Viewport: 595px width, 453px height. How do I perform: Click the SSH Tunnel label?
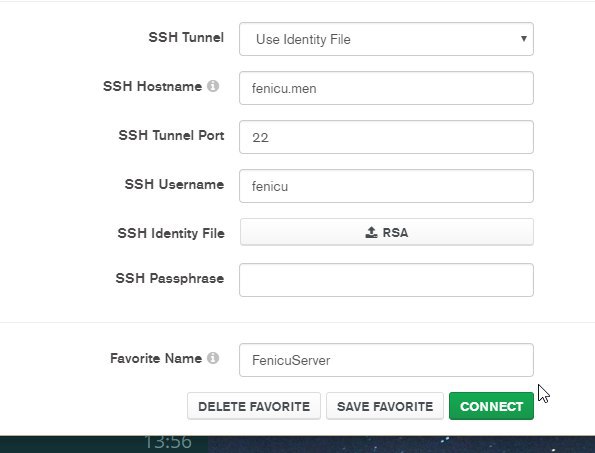point(186,38)
